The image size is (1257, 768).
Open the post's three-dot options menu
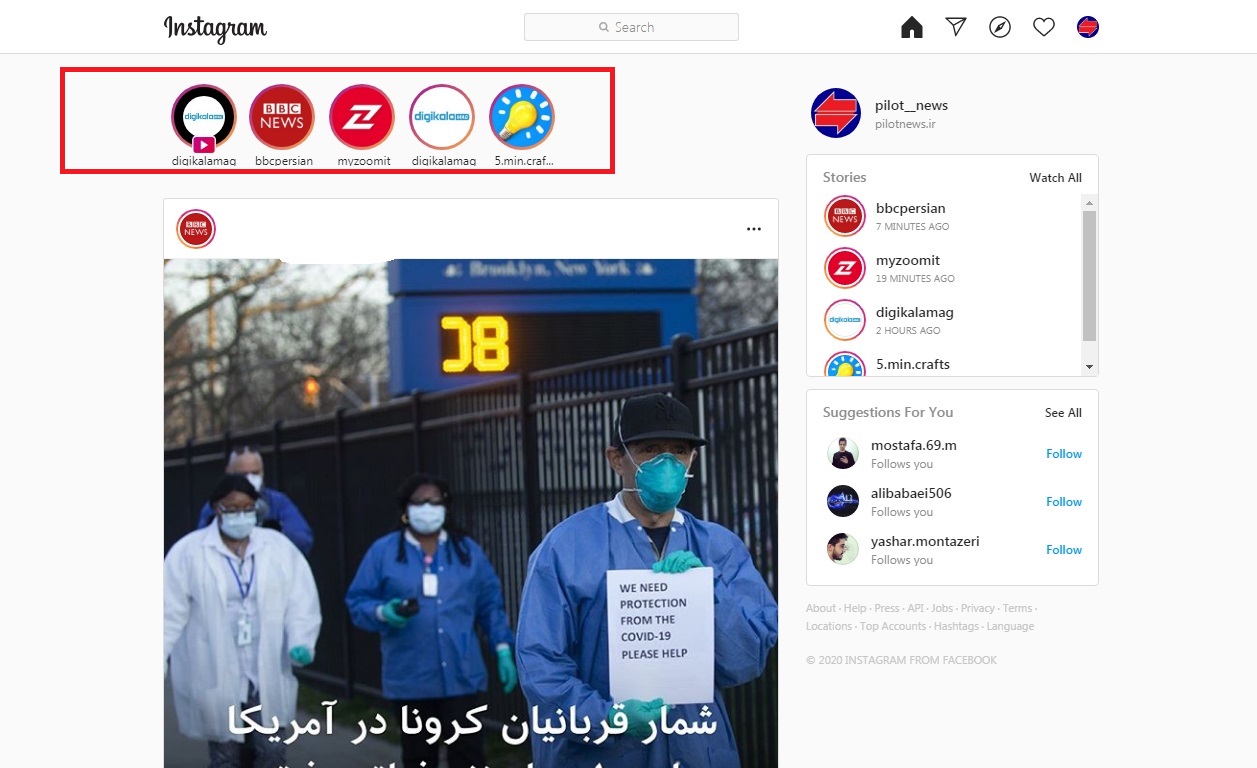pos(754,229)
